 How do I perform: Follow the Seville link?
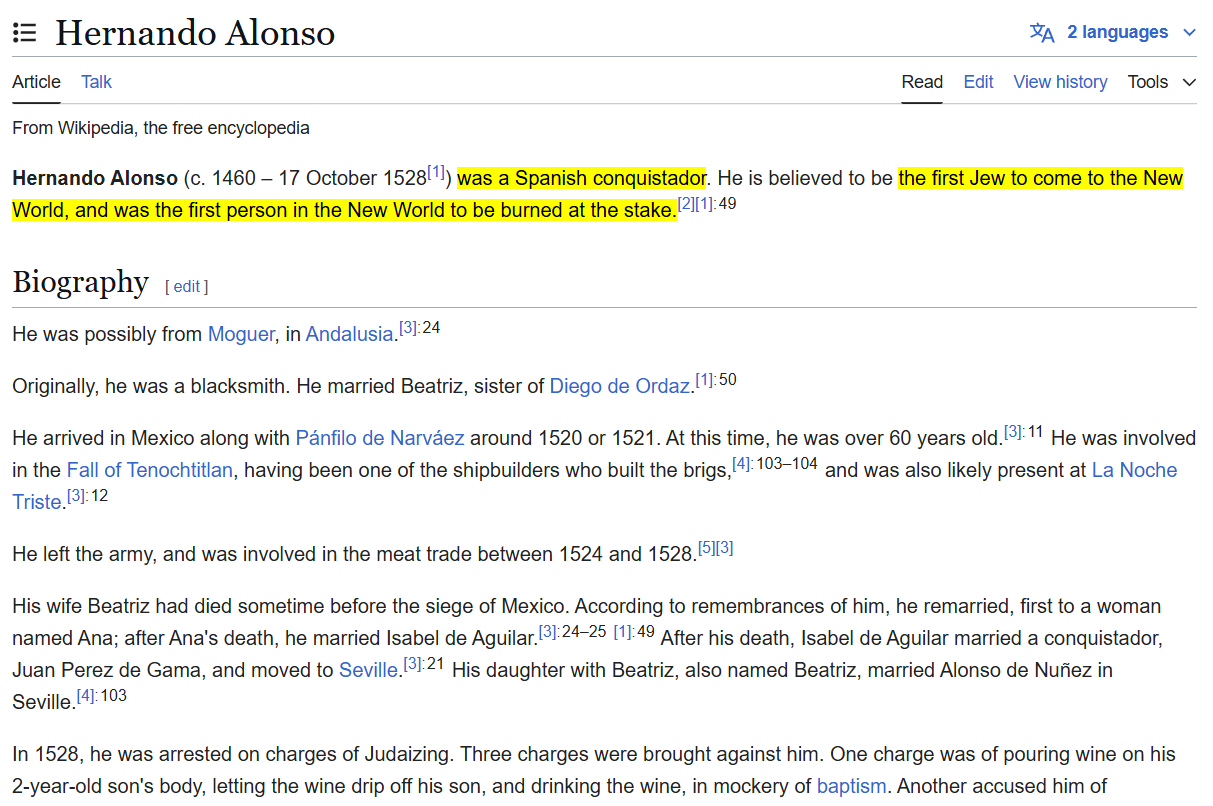coord(368,670)
